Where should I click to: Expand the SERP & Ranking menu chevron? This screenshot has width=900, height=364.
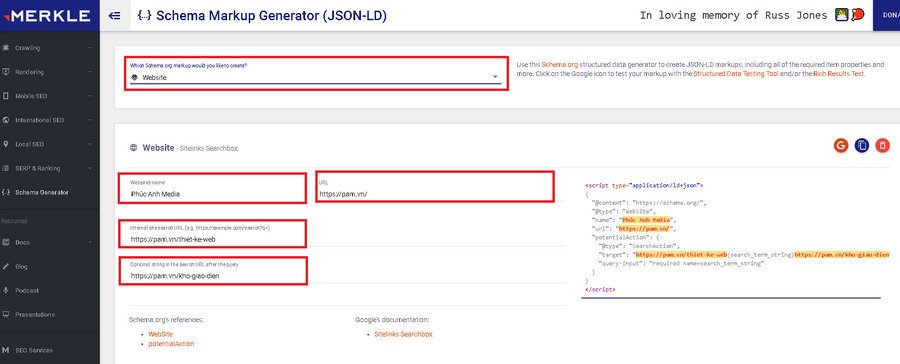tap(90, 169)
